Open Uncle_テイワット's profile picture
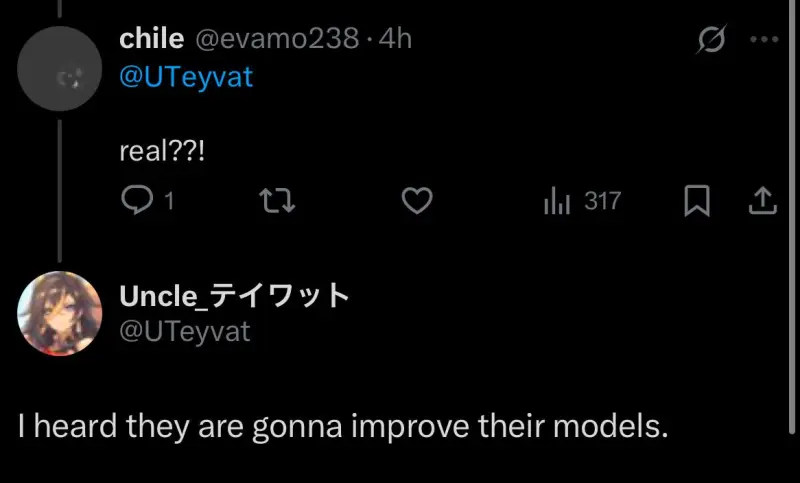 click(x=60, y=313)
